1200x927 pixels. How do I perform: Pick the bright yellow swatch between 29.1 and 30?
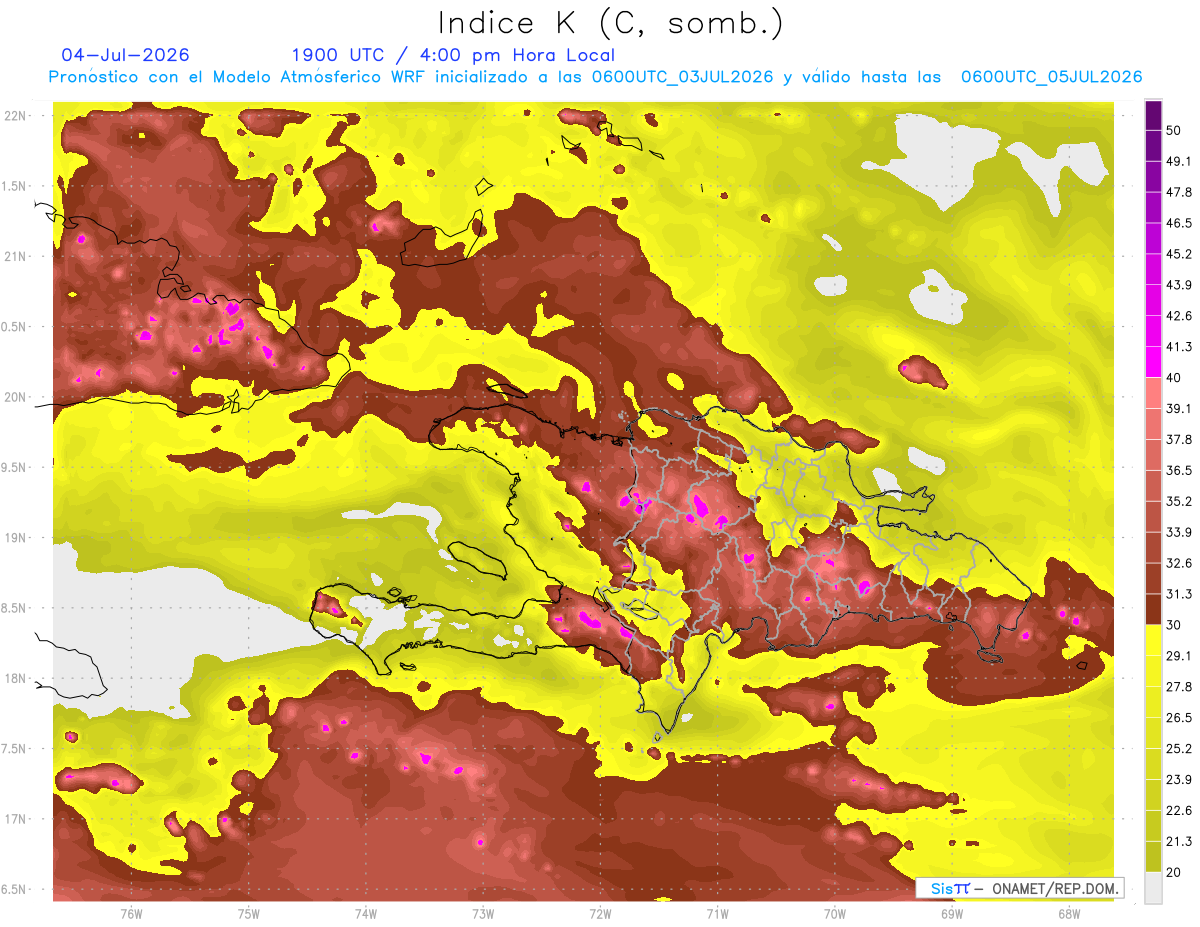click(1153, 640)
